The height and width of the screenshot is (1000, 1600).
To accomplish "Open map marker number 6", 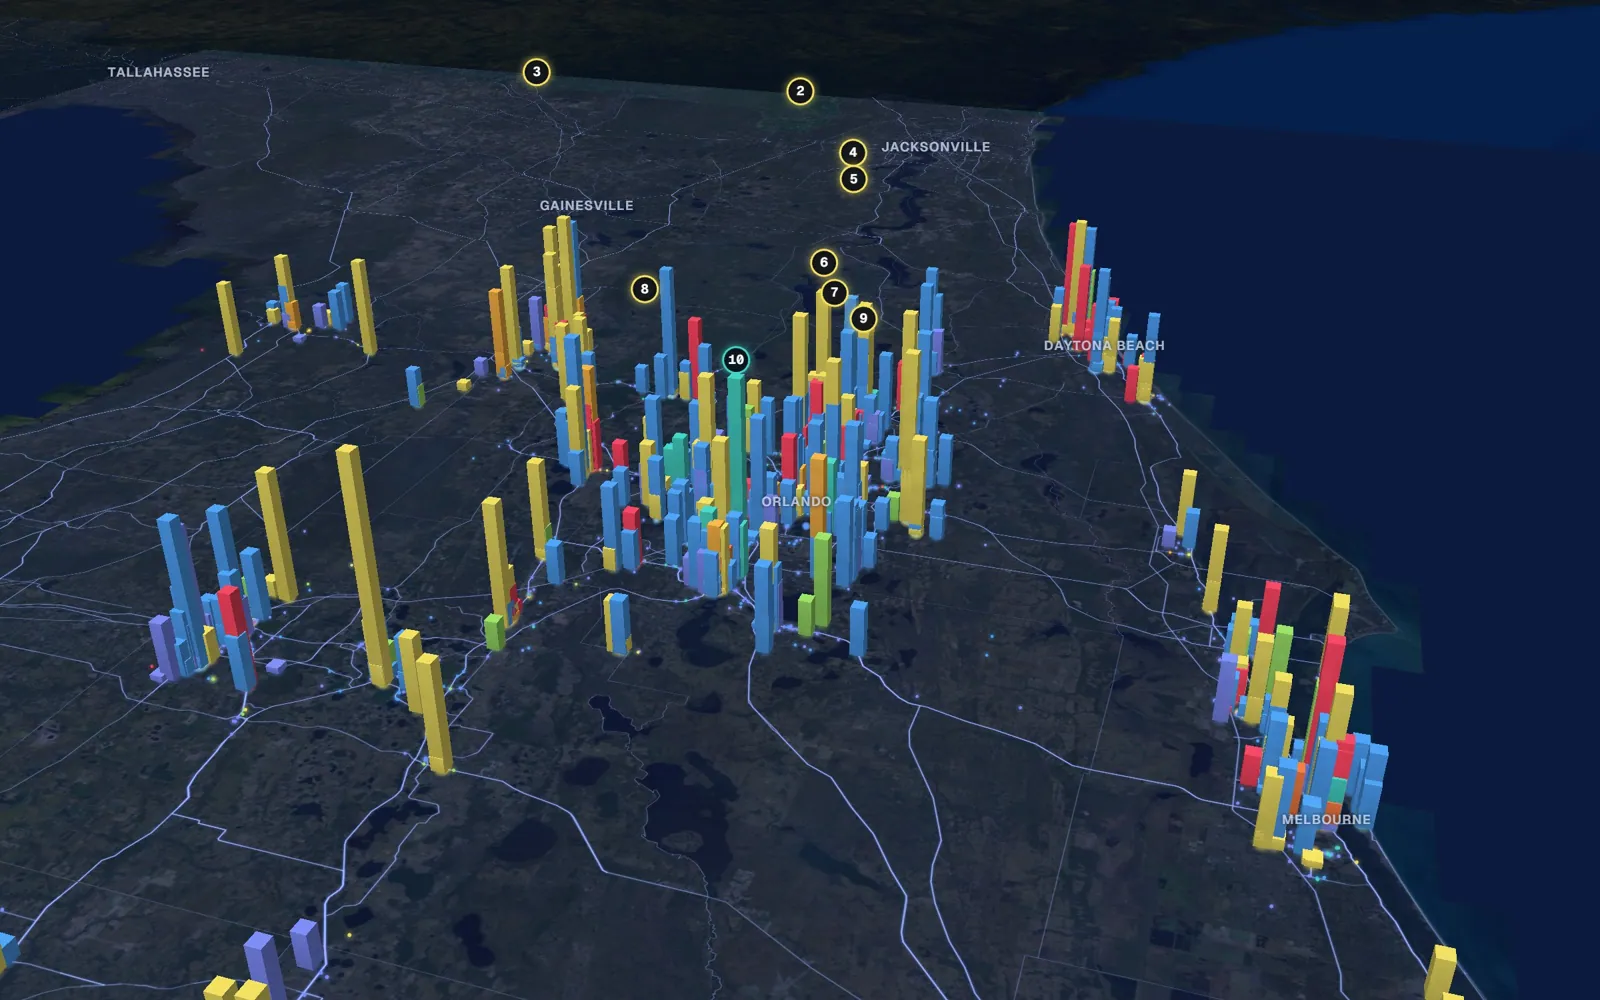I will [824, 263].
